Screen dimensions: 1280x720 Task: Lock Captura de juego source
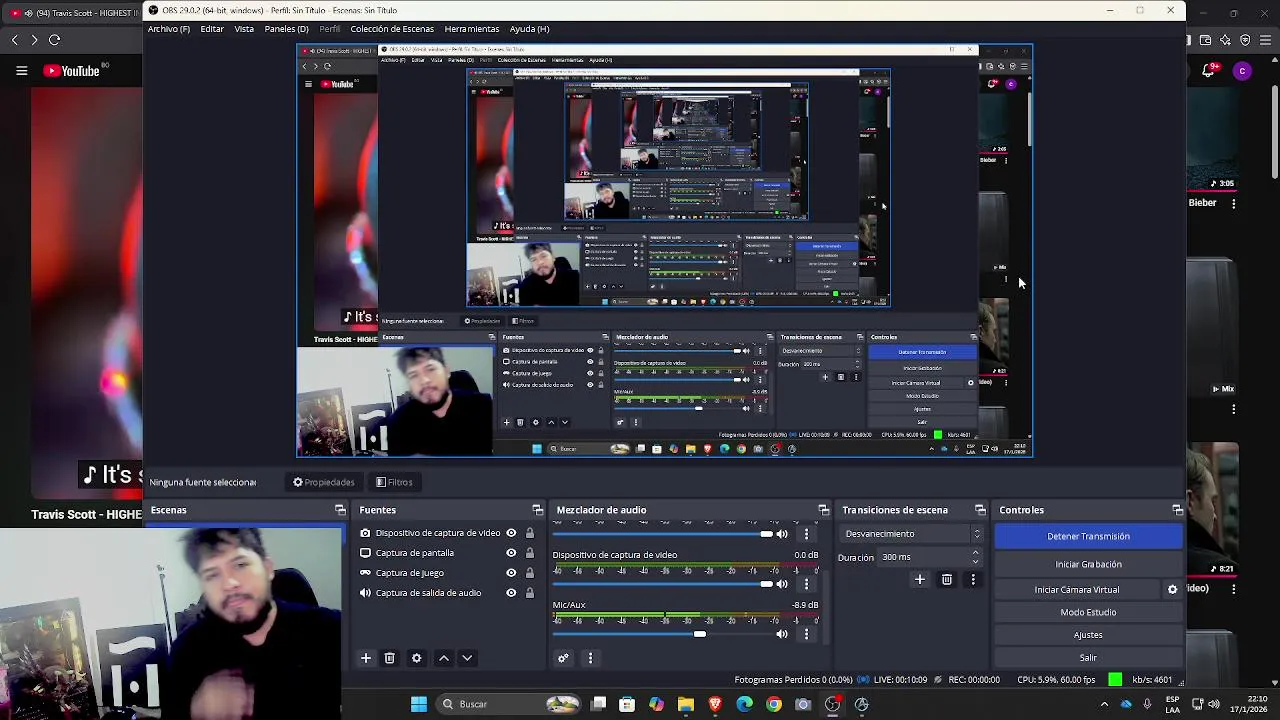click(x=530, y=573)
